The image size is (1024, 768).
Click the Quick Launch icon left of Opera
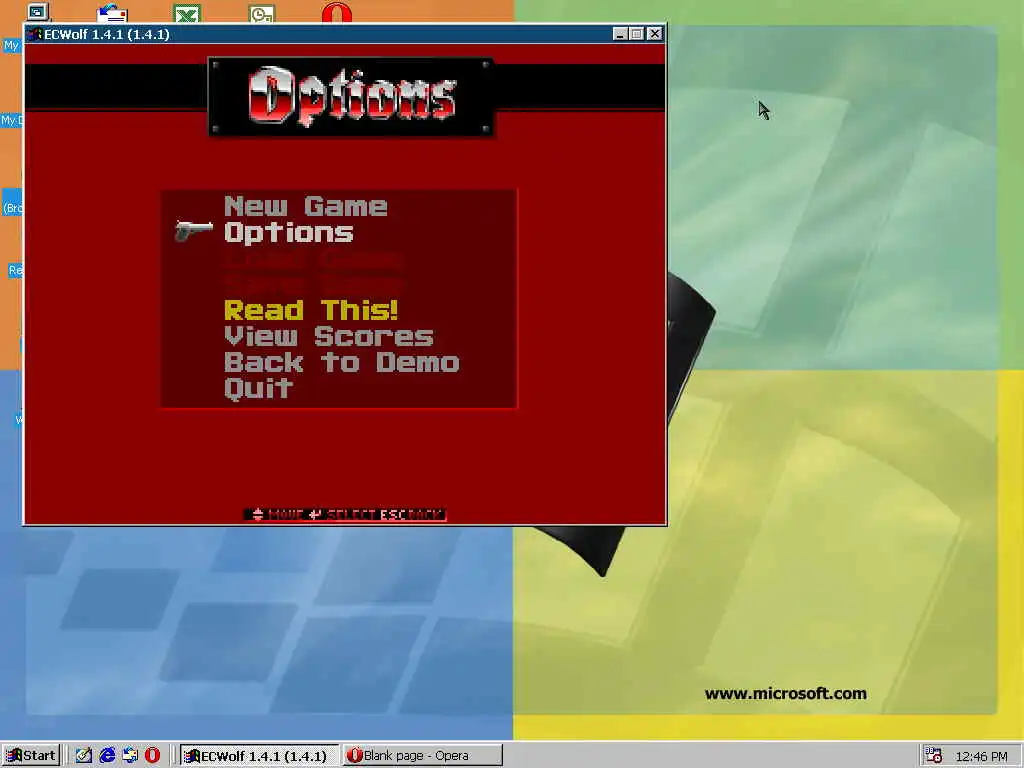point(130,756)
